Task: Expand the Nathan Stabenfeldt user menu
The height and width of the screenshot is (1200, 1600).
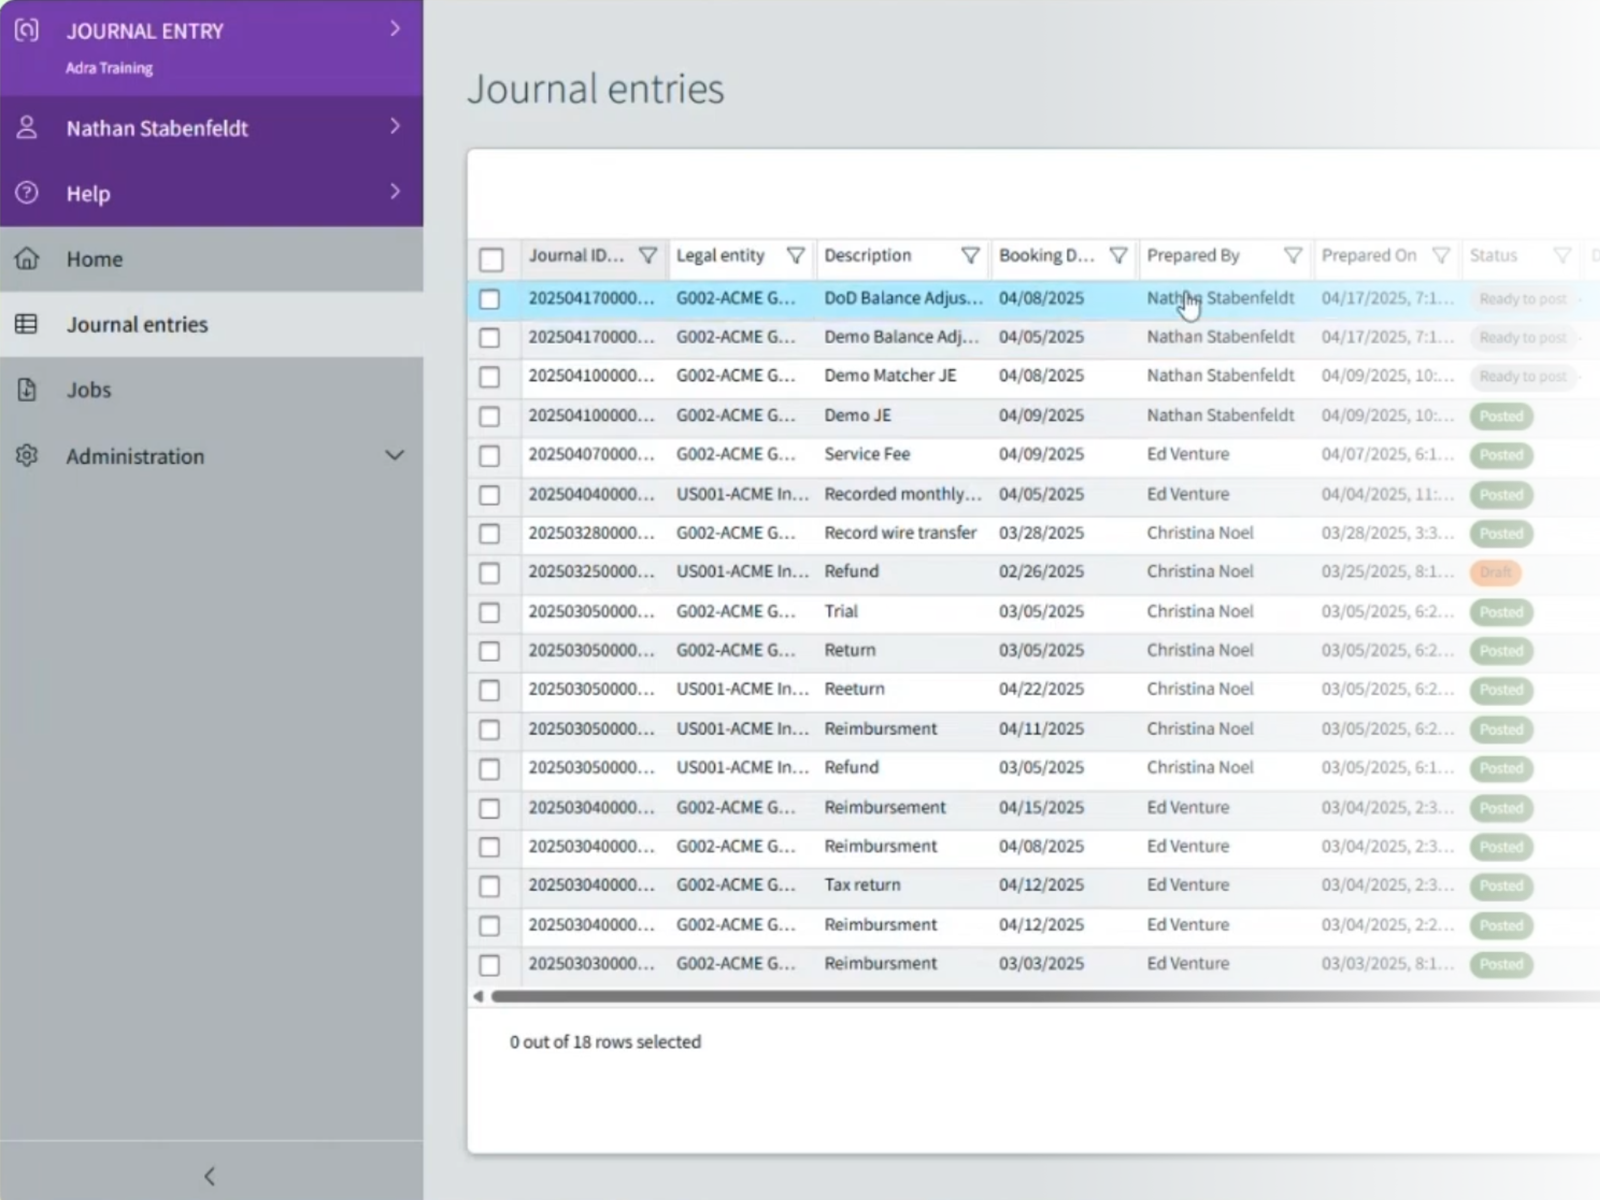Action: coord(394,127)
